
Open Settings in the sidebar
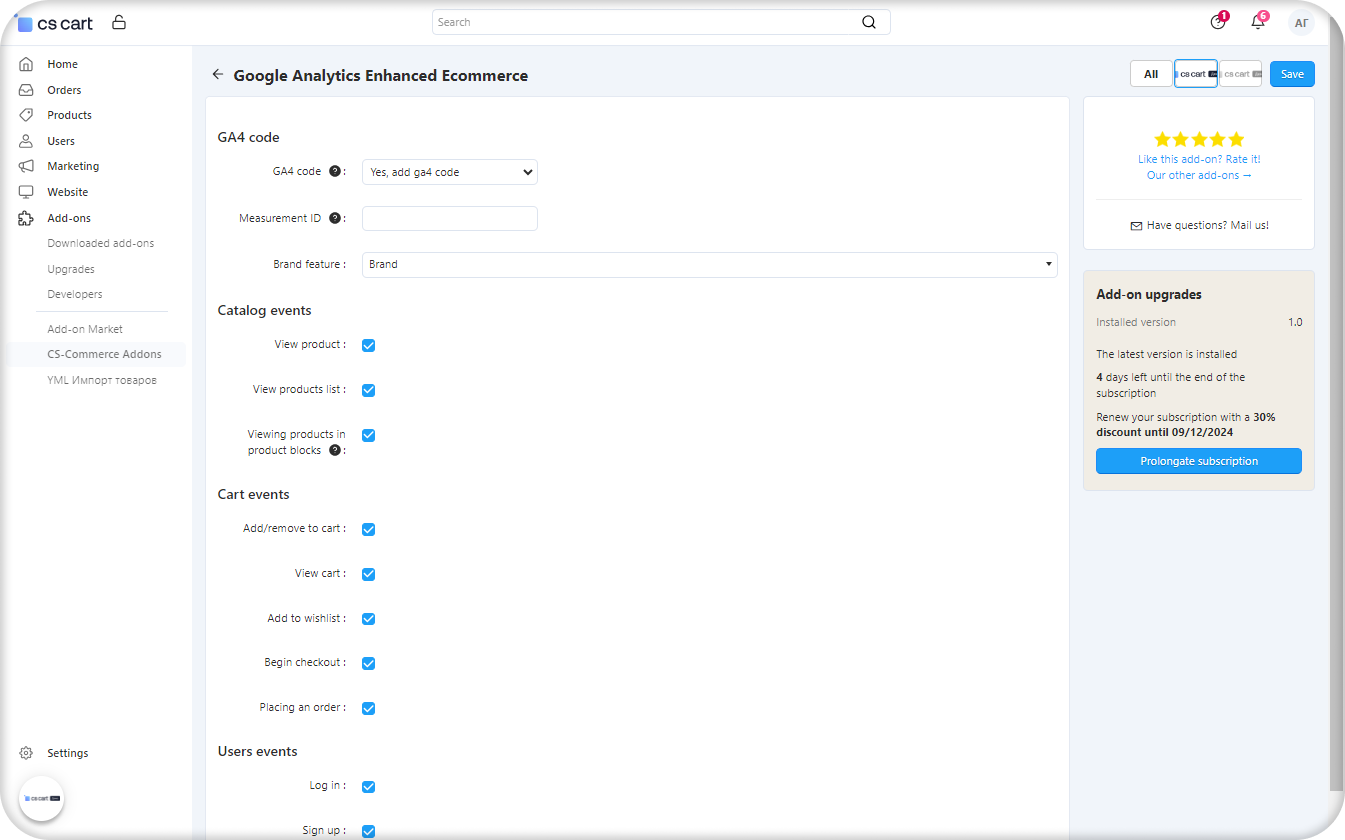tap(68, 753)
